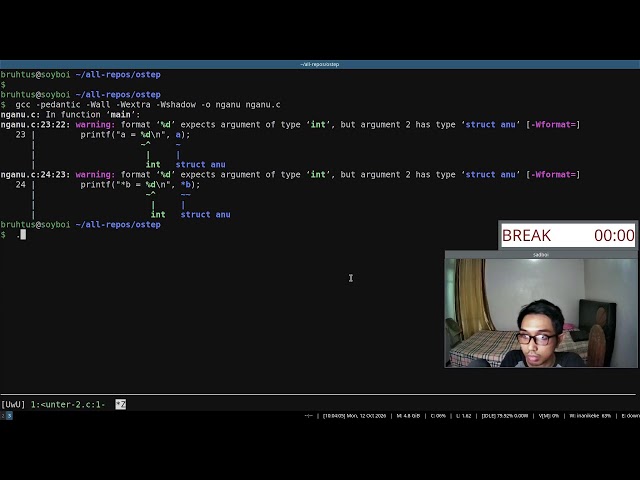The width and height of the screenshot is (640, 480).
Task: Click the battery [IDLE] status entry
Action: [x=504, y=416]
